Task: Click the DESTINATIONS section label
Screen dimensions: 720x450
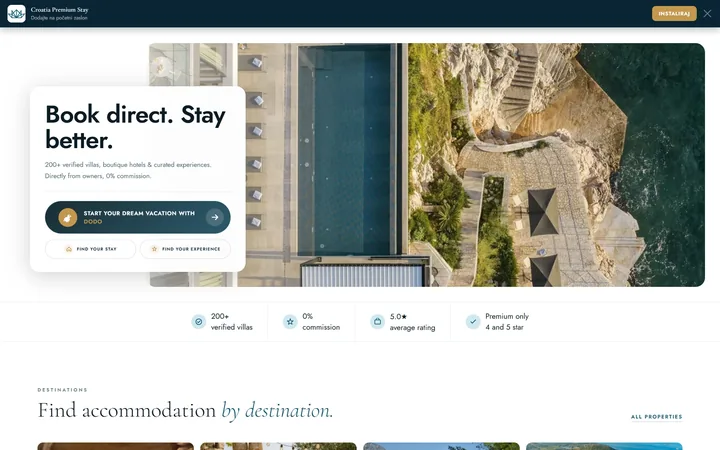Action: click(x=62, y=390)
